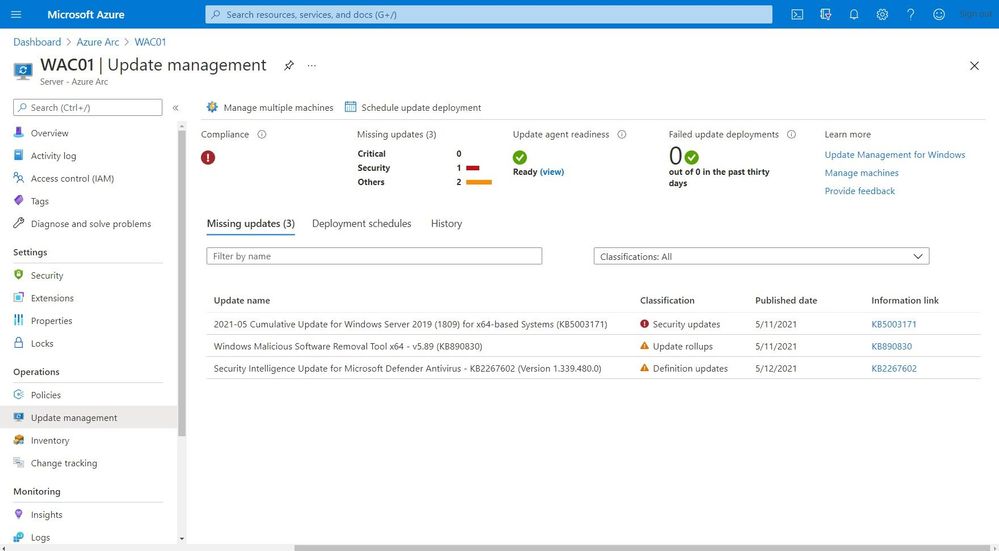
Task: Switch to the History tab
Action: click(446, 224)
